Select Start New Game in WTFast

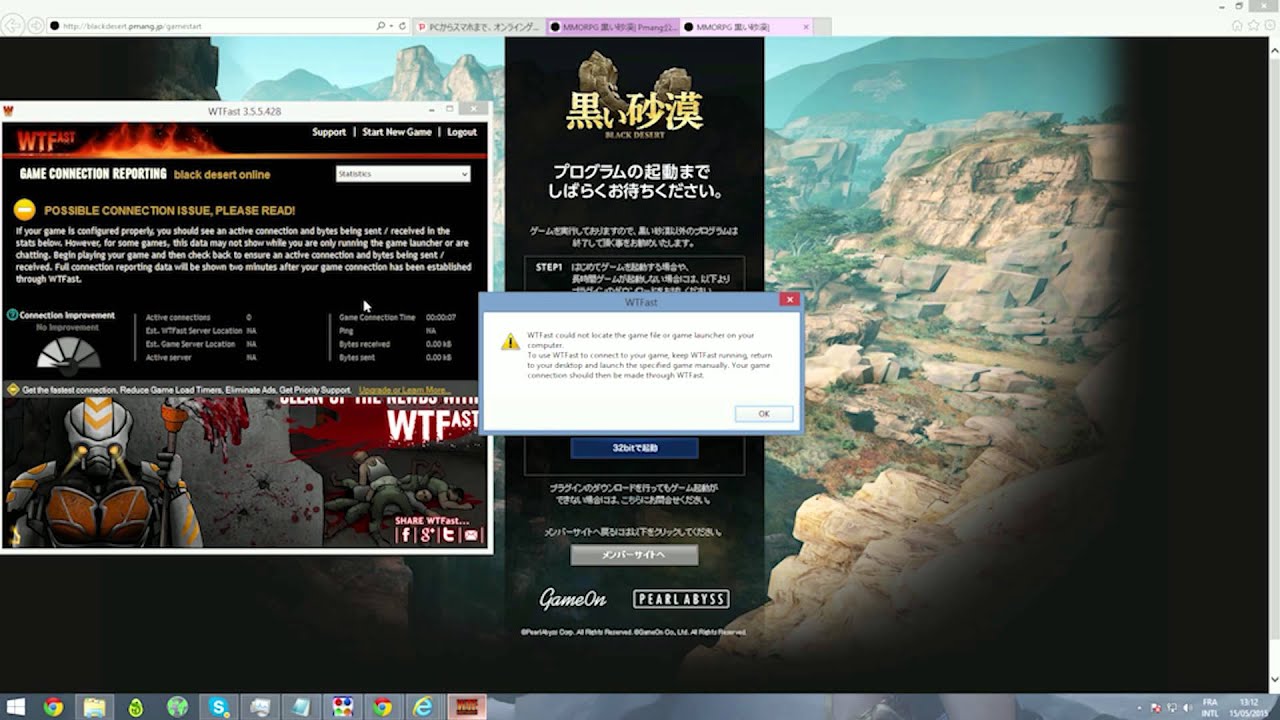tap(397, 132)
